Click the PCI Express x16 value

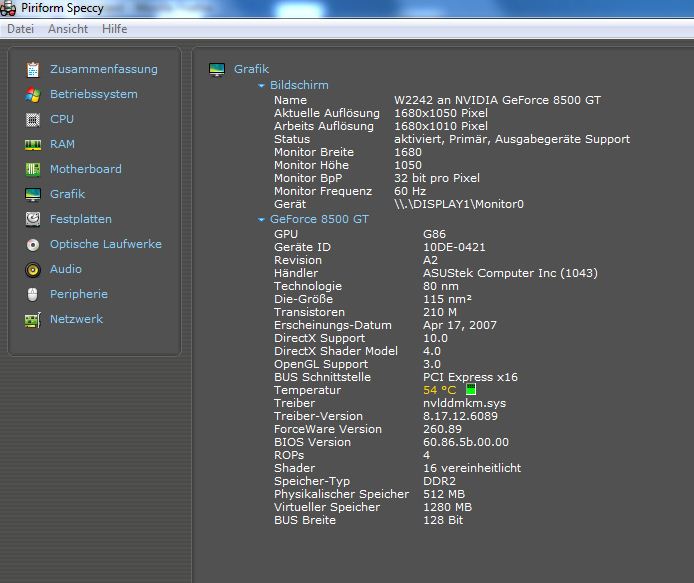[470, 377]
